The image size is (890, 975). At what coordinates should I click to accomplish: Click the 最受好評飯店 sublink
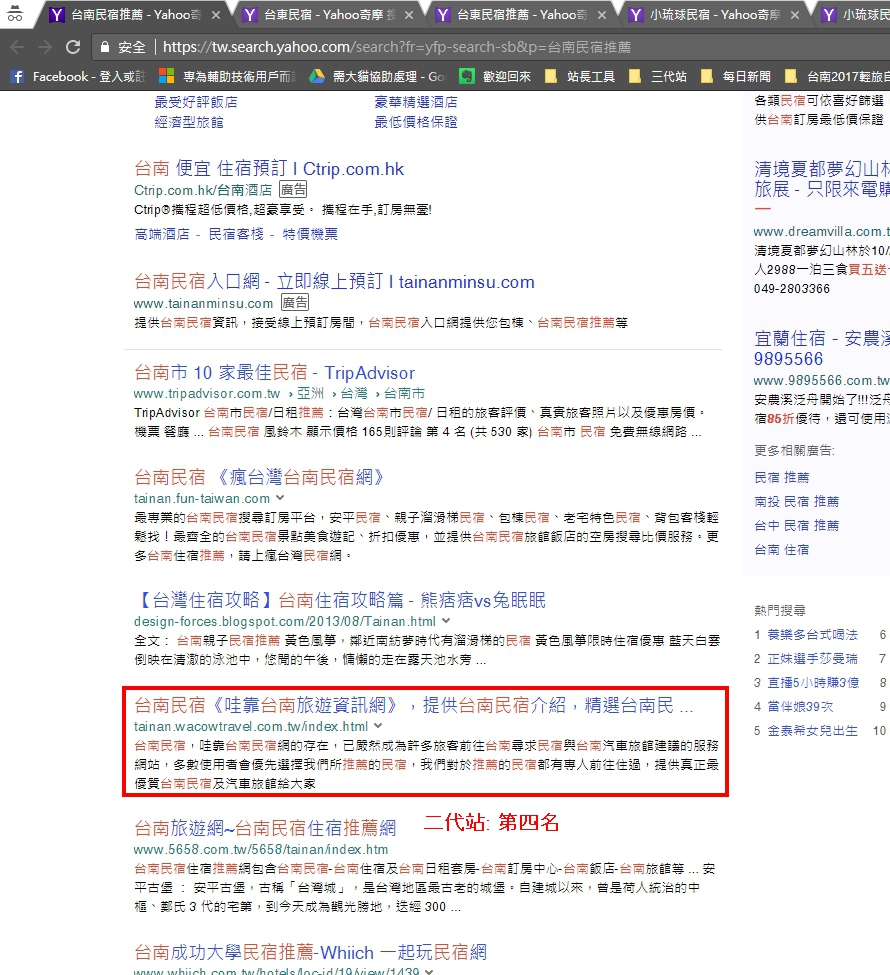[196, 102]
